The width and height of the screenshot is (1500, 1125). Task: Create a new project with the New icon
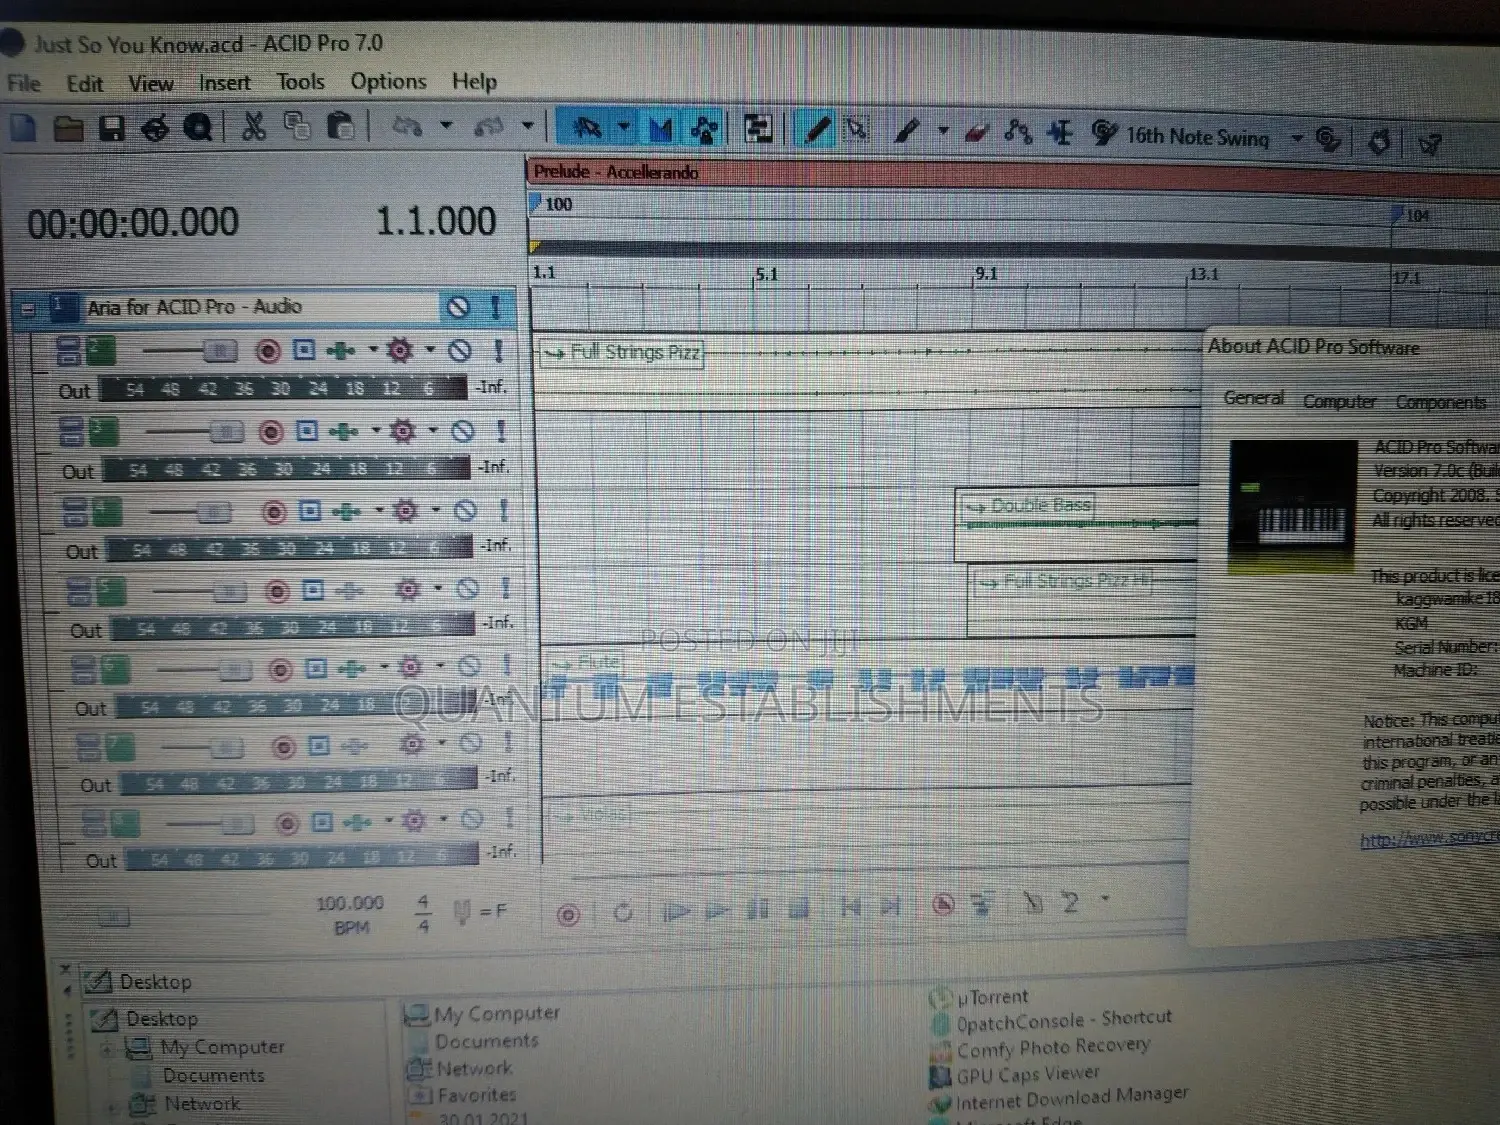point(22,128)
